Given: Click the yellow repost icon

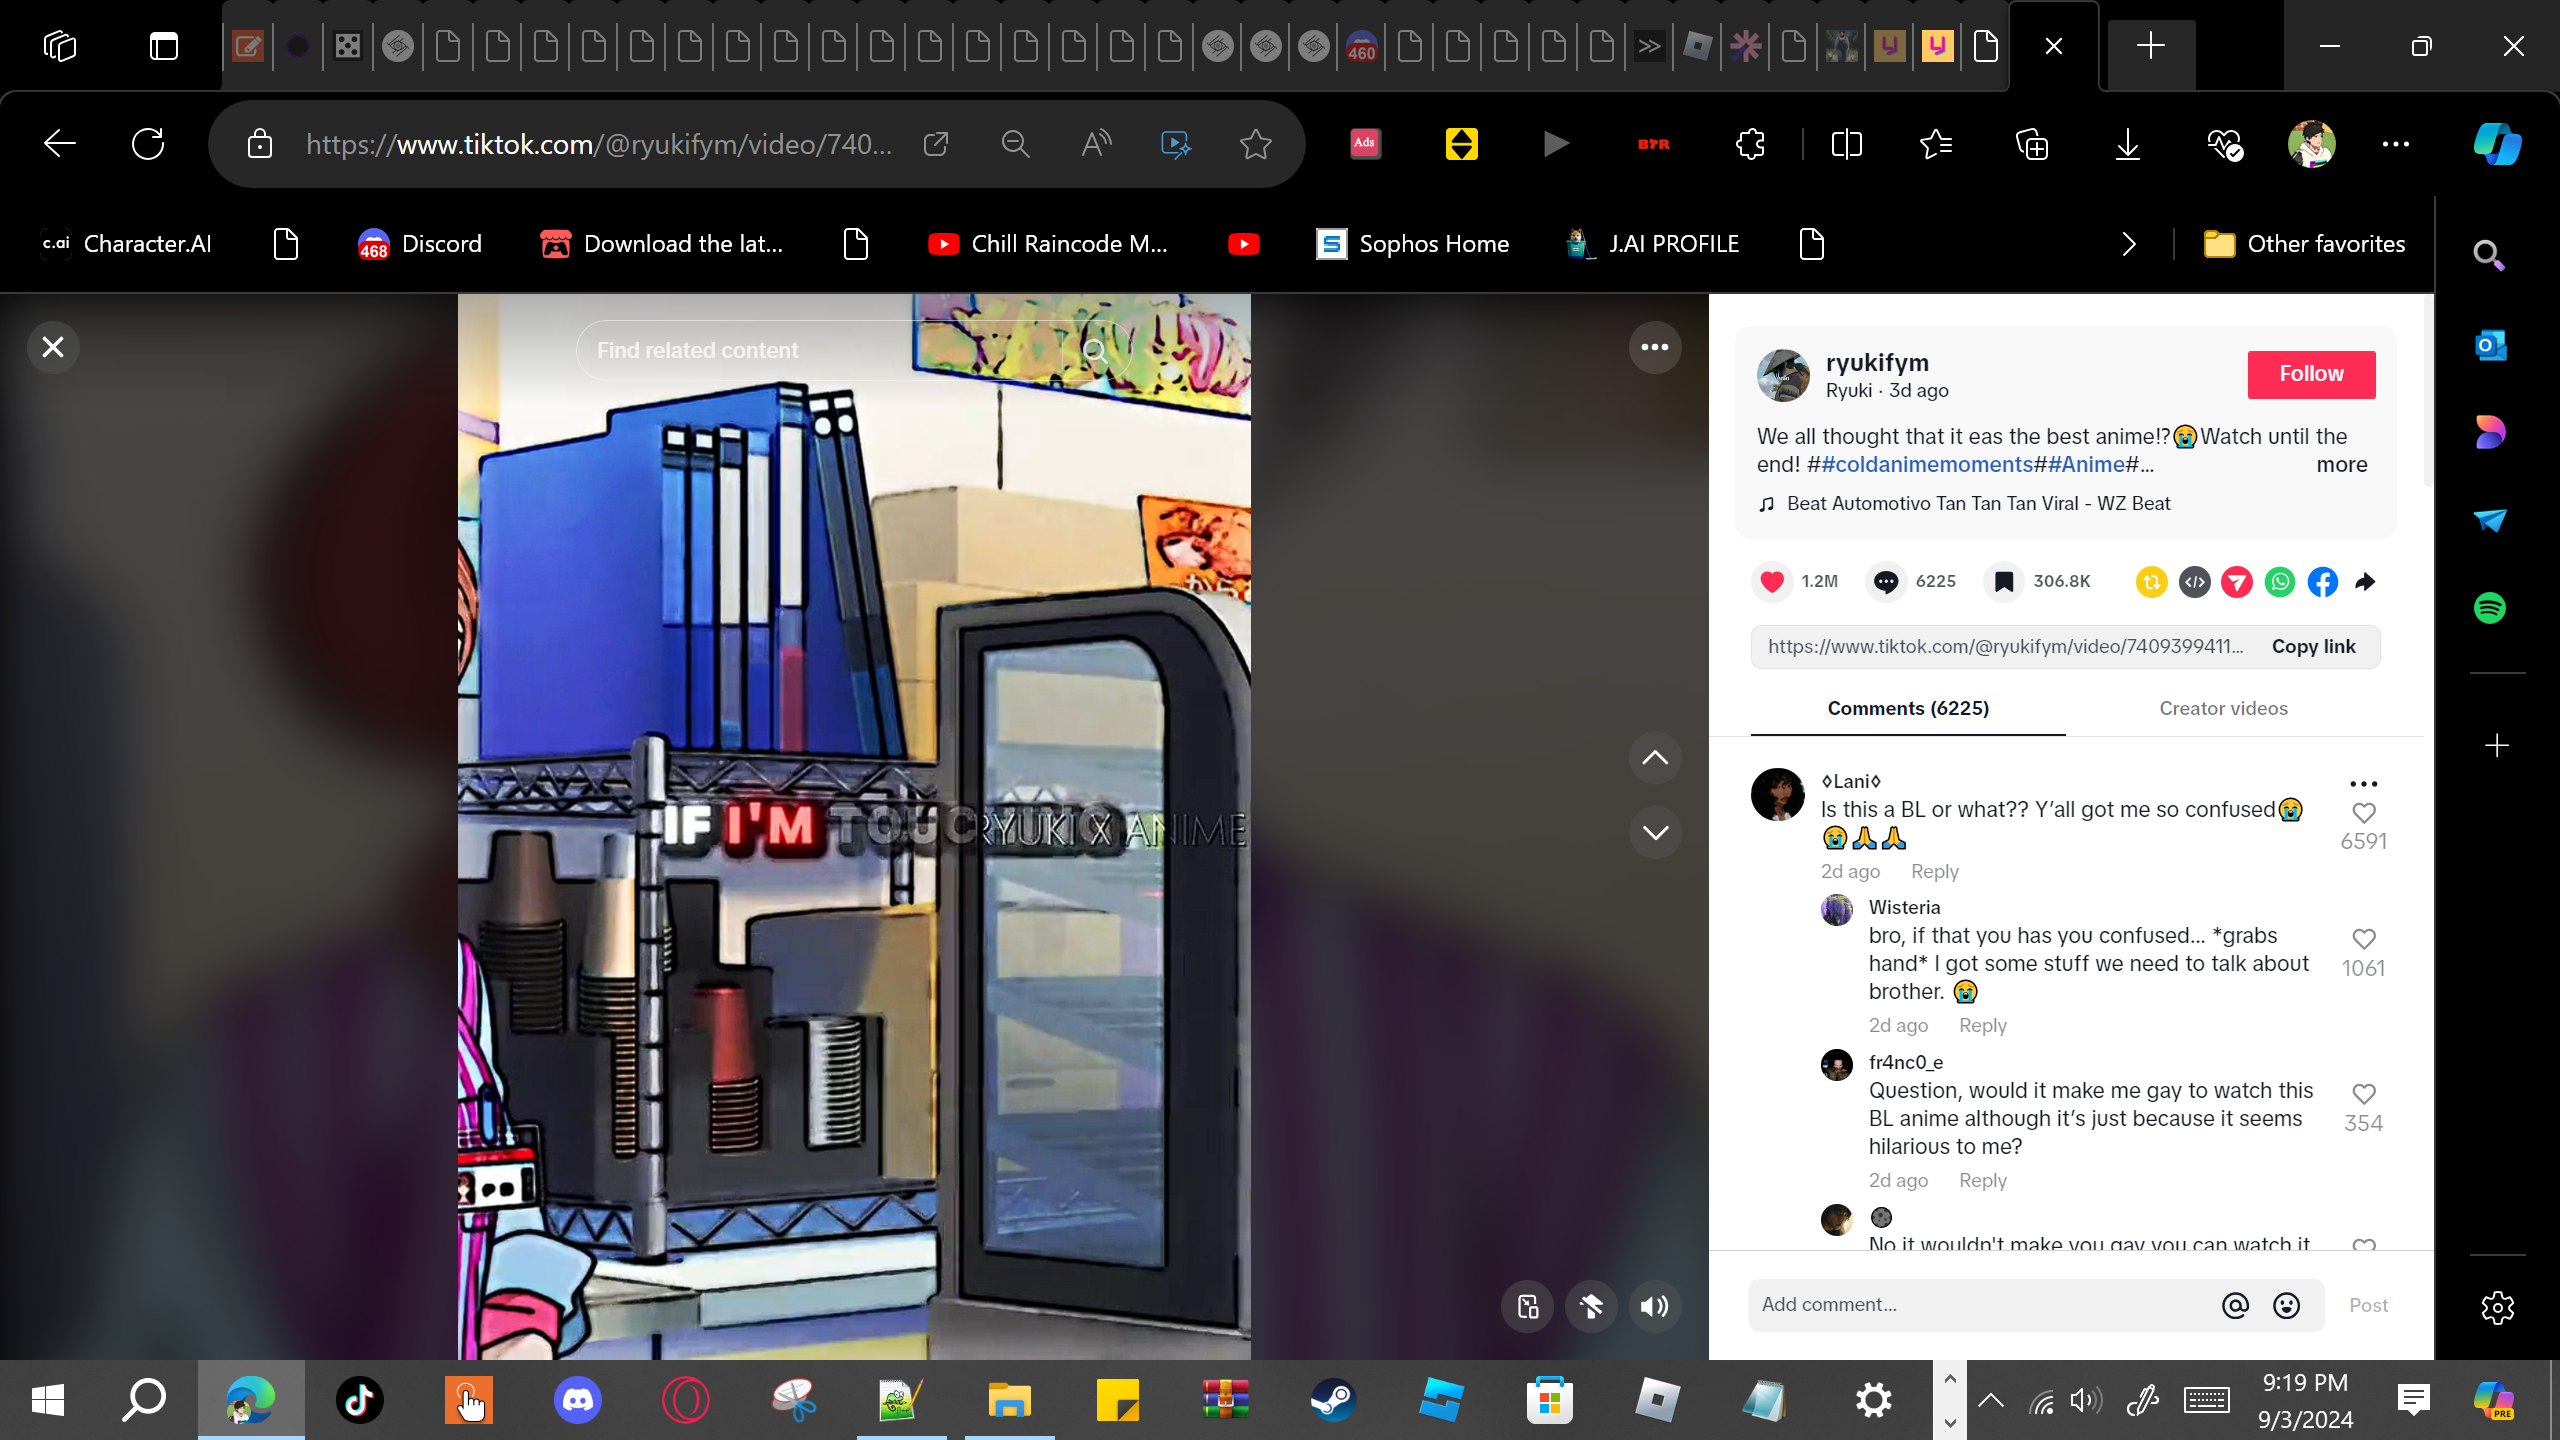Looking at the screenshot, I should tap(2151, 581).
